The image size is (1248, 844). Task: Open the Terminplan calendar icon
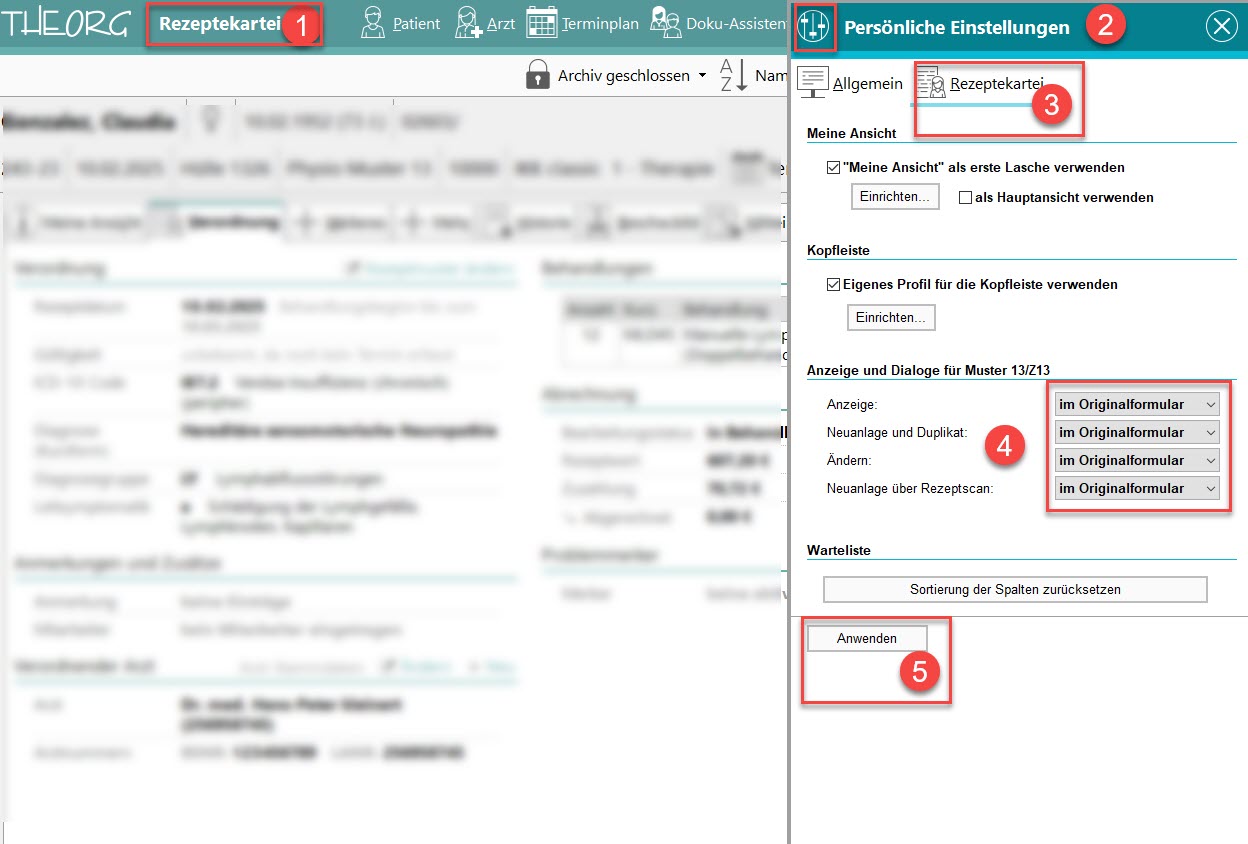[x=541, y=23]
